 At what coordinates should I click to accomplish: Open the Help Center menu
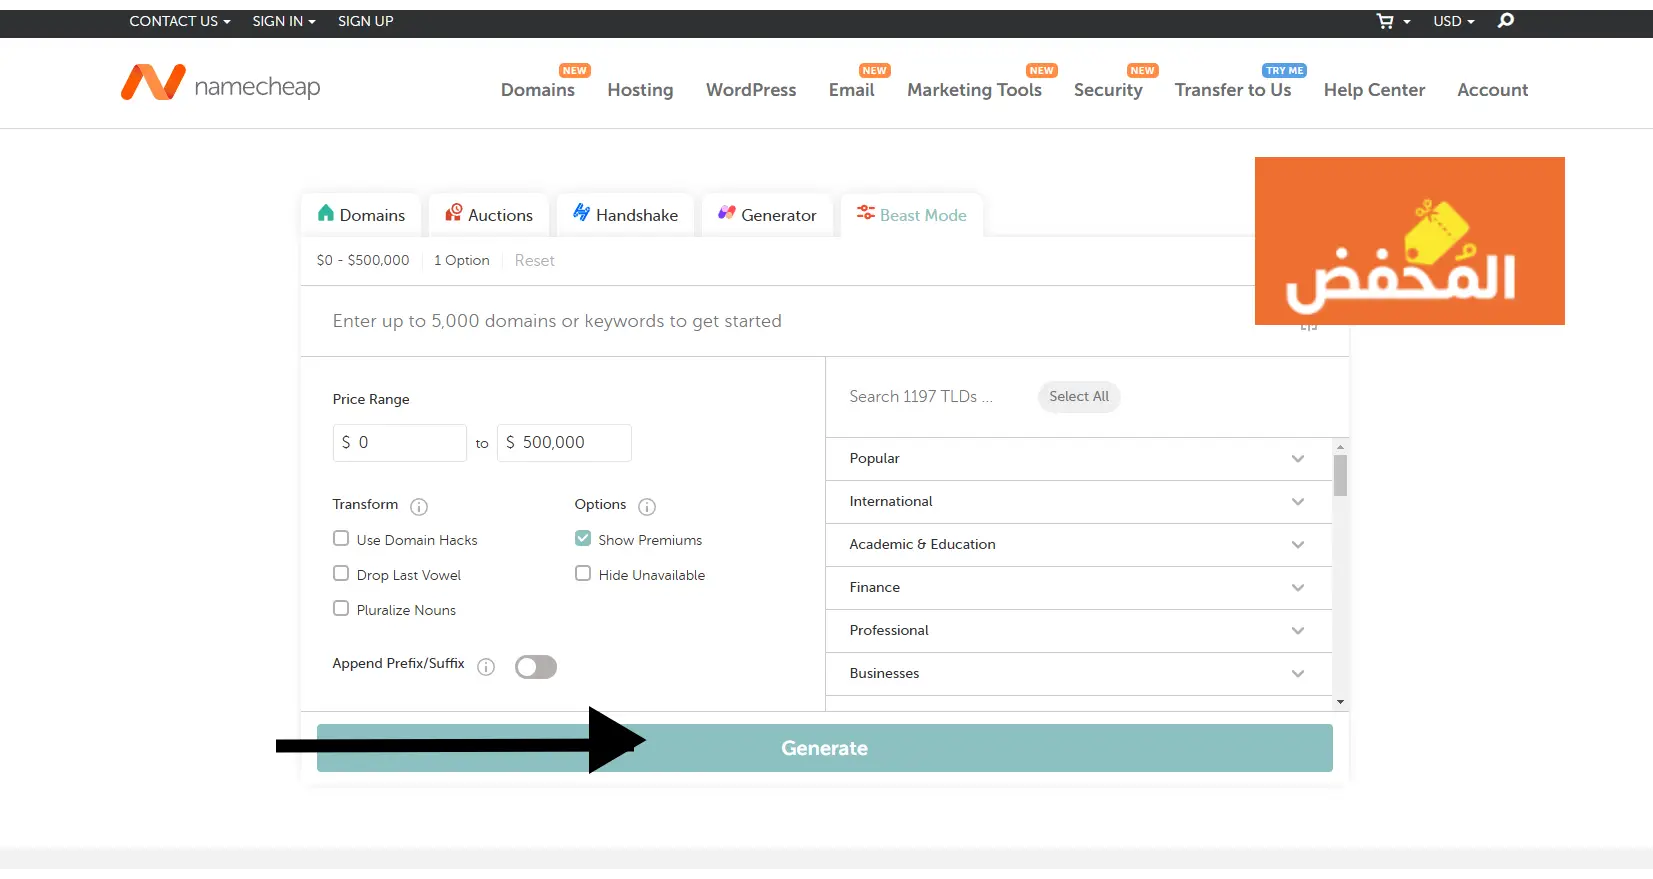tap(1374, 90)
